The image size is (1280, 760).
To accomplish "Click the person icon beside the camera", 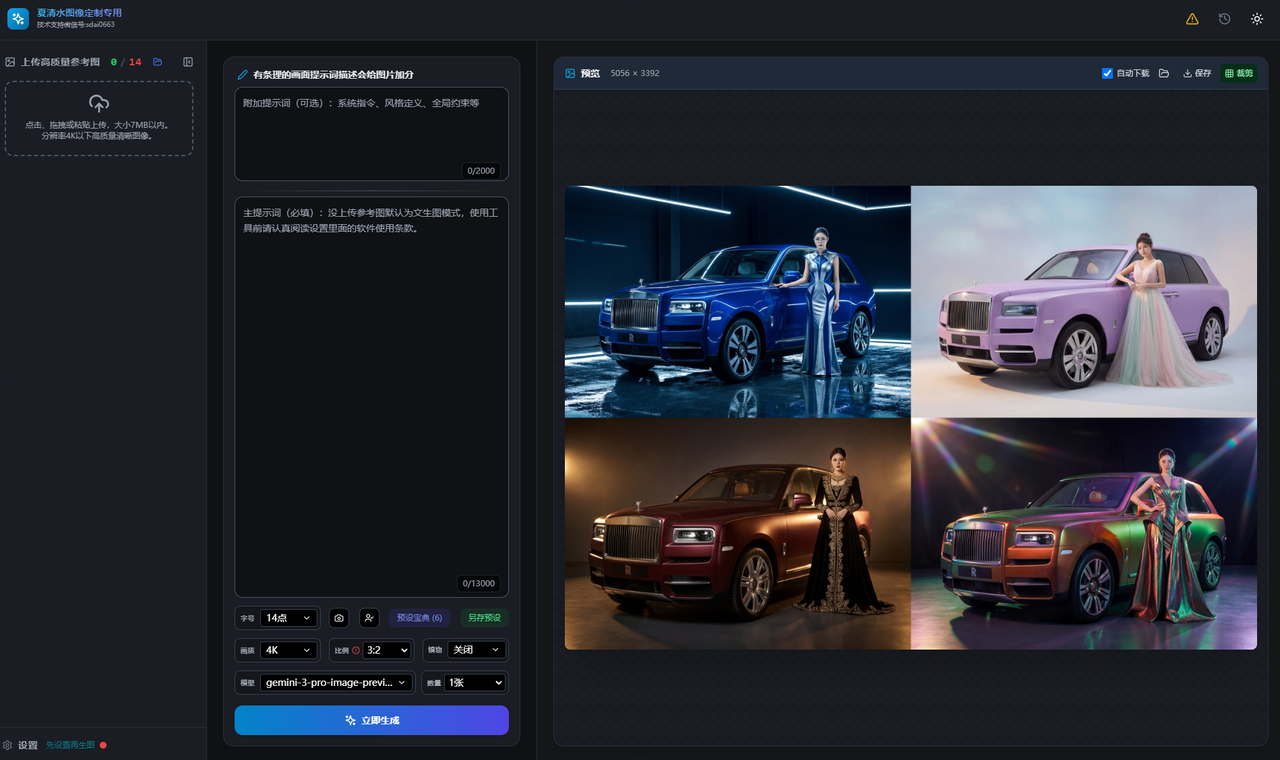I will (369, 618).
